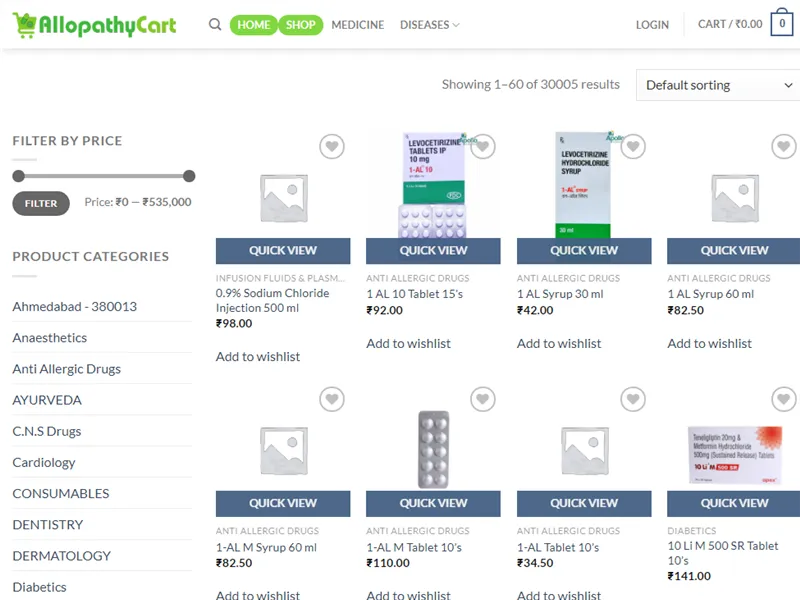Quick View 1 AL Syrup 30 ml
Image resolution: width=800 pixels, height=600 pixels.
click(x=584, y=251)
